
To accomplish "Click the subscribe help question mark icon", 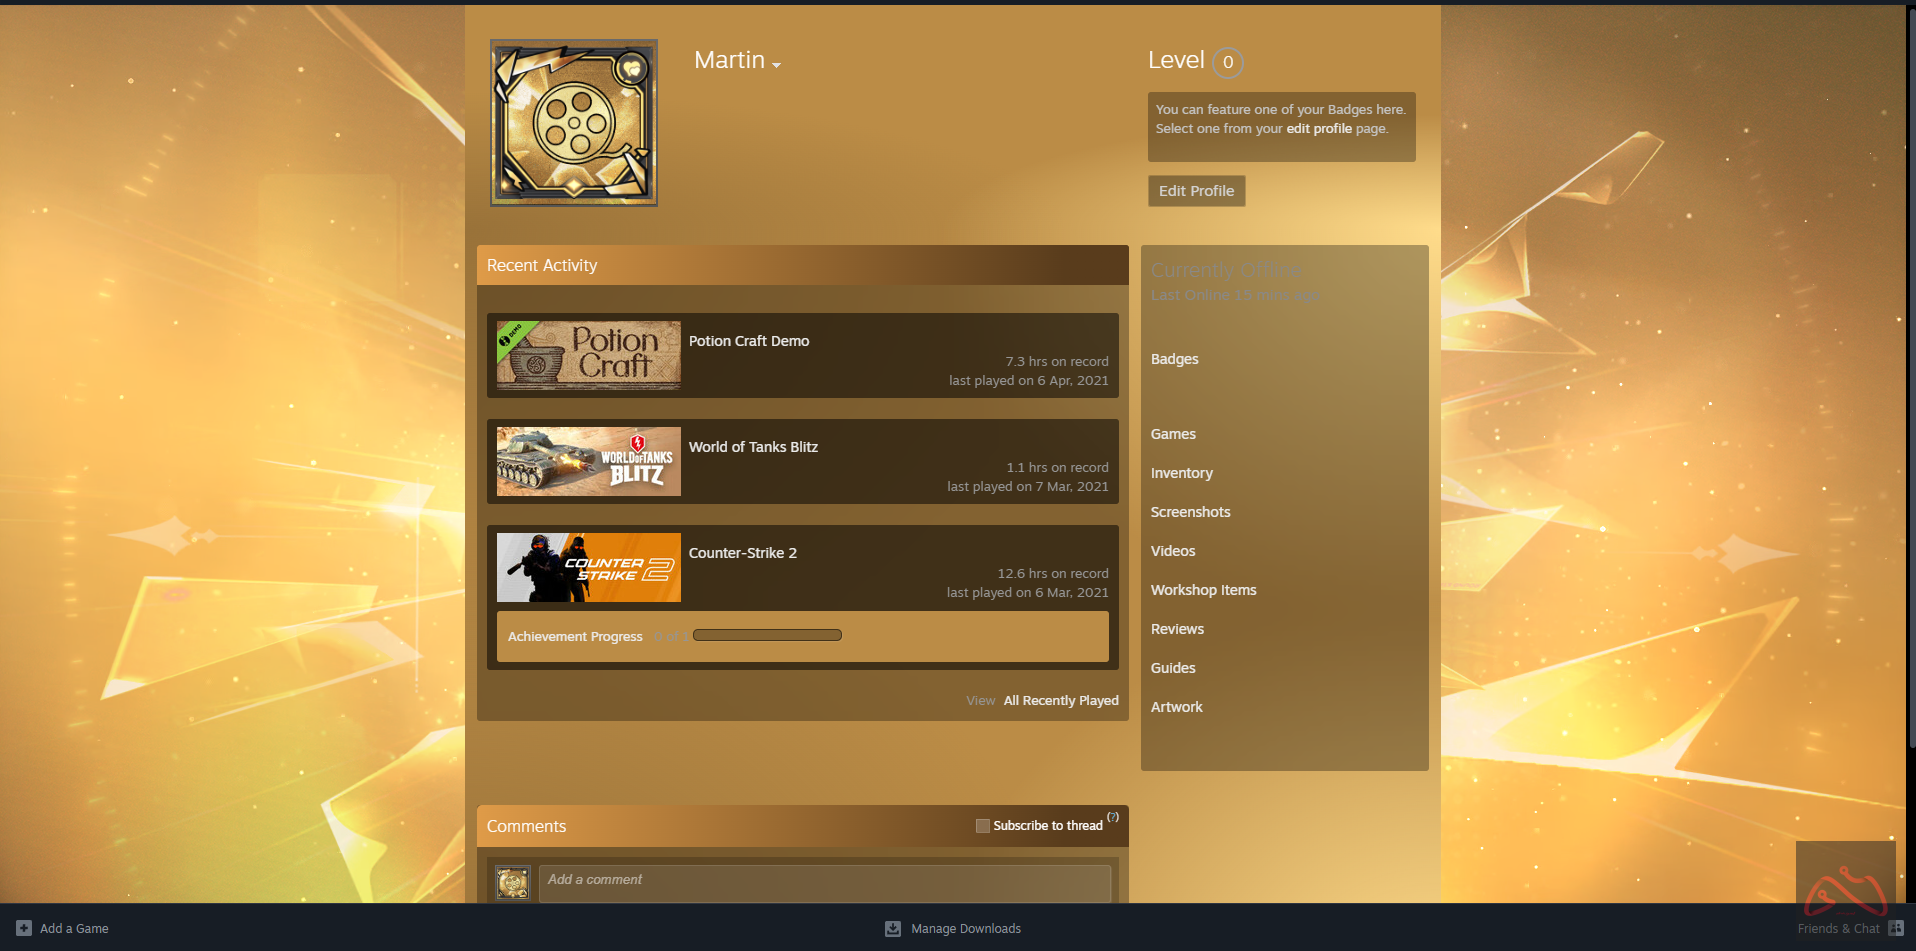I will click(1113, 817).
